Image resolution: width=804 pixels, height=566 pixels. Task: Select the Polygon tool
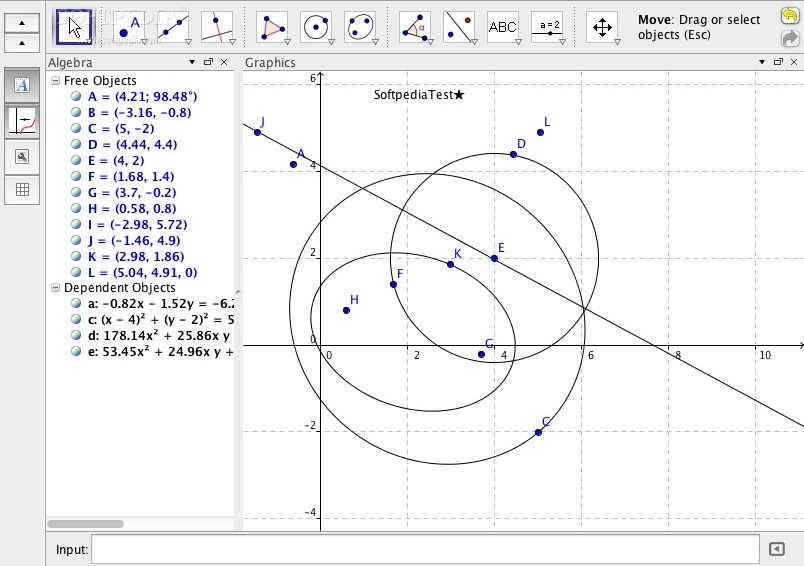(272, 27)
